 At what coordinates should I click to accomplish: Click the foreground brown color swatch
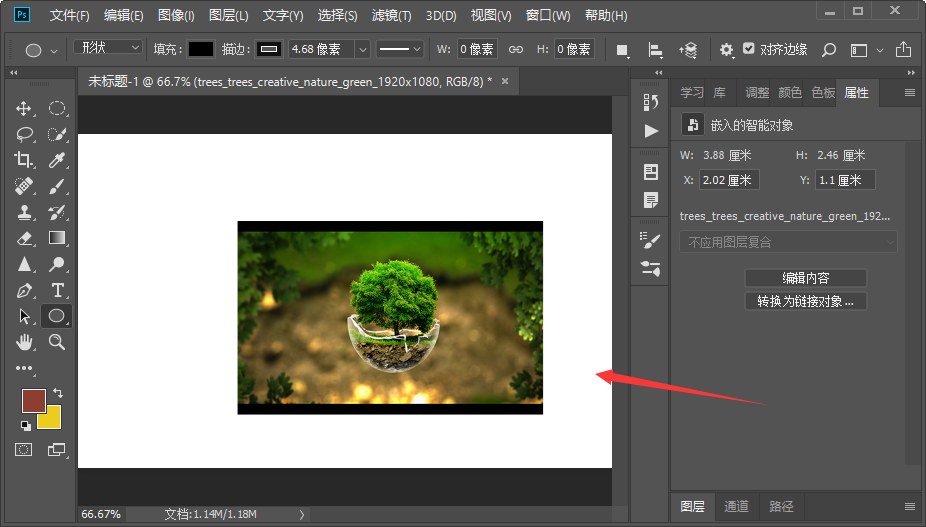point(34,401)
